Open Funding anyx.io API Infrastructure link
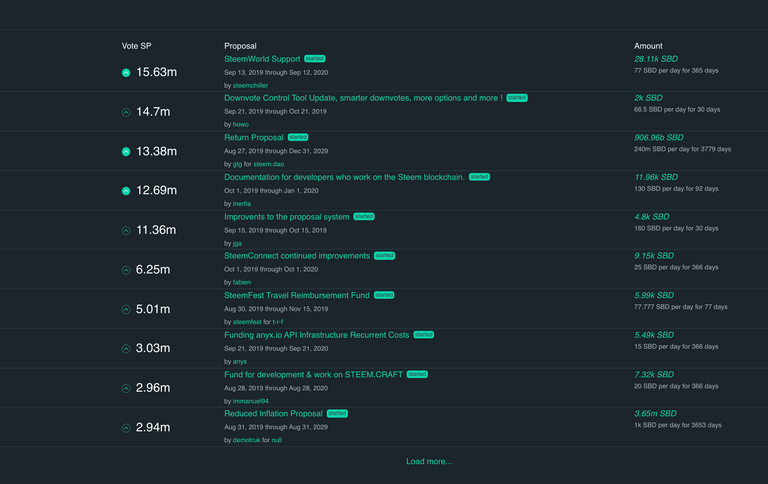The image size is (768, 484). click(316, 335)
